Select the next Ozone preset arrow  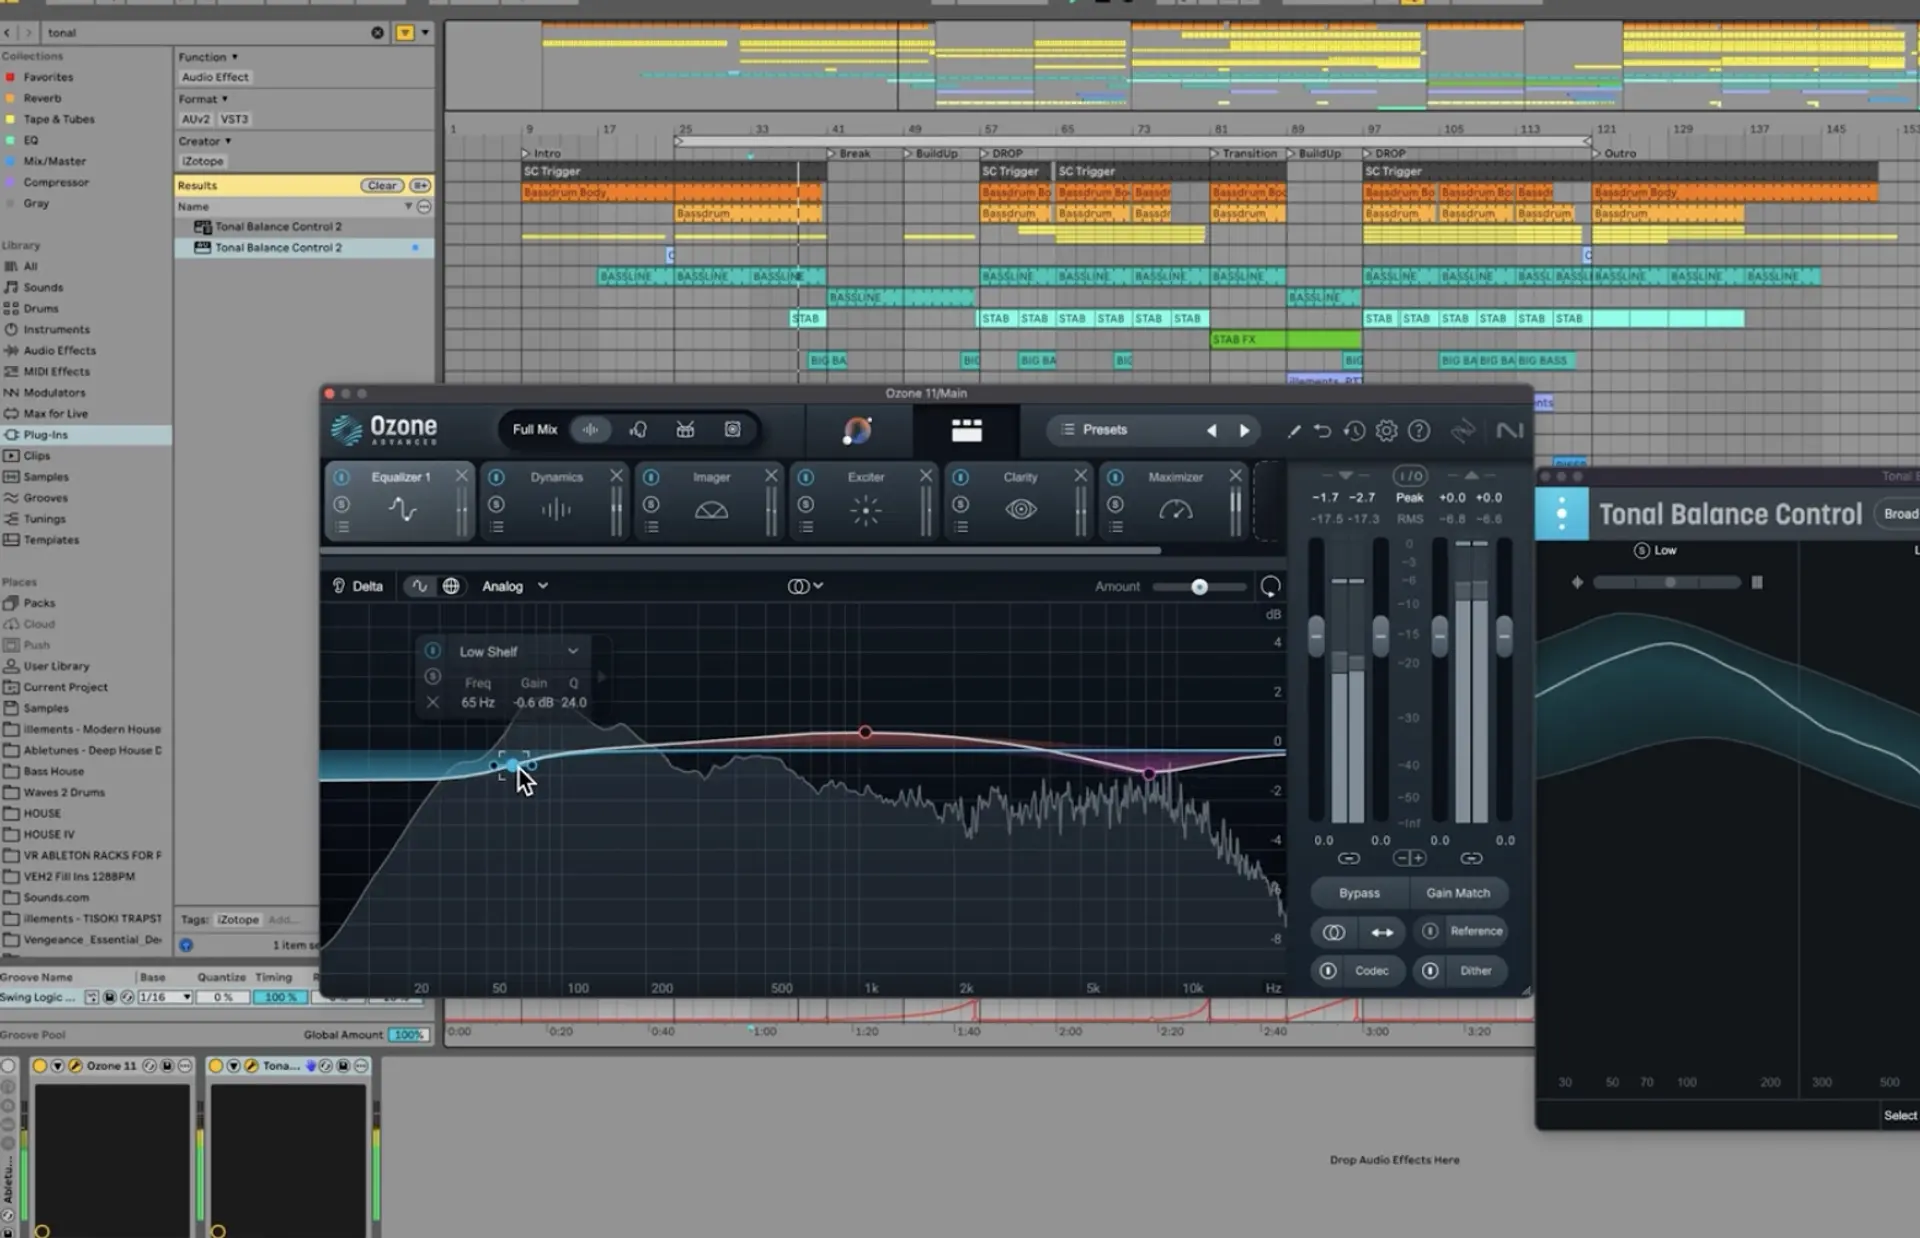click(1245, 430)
